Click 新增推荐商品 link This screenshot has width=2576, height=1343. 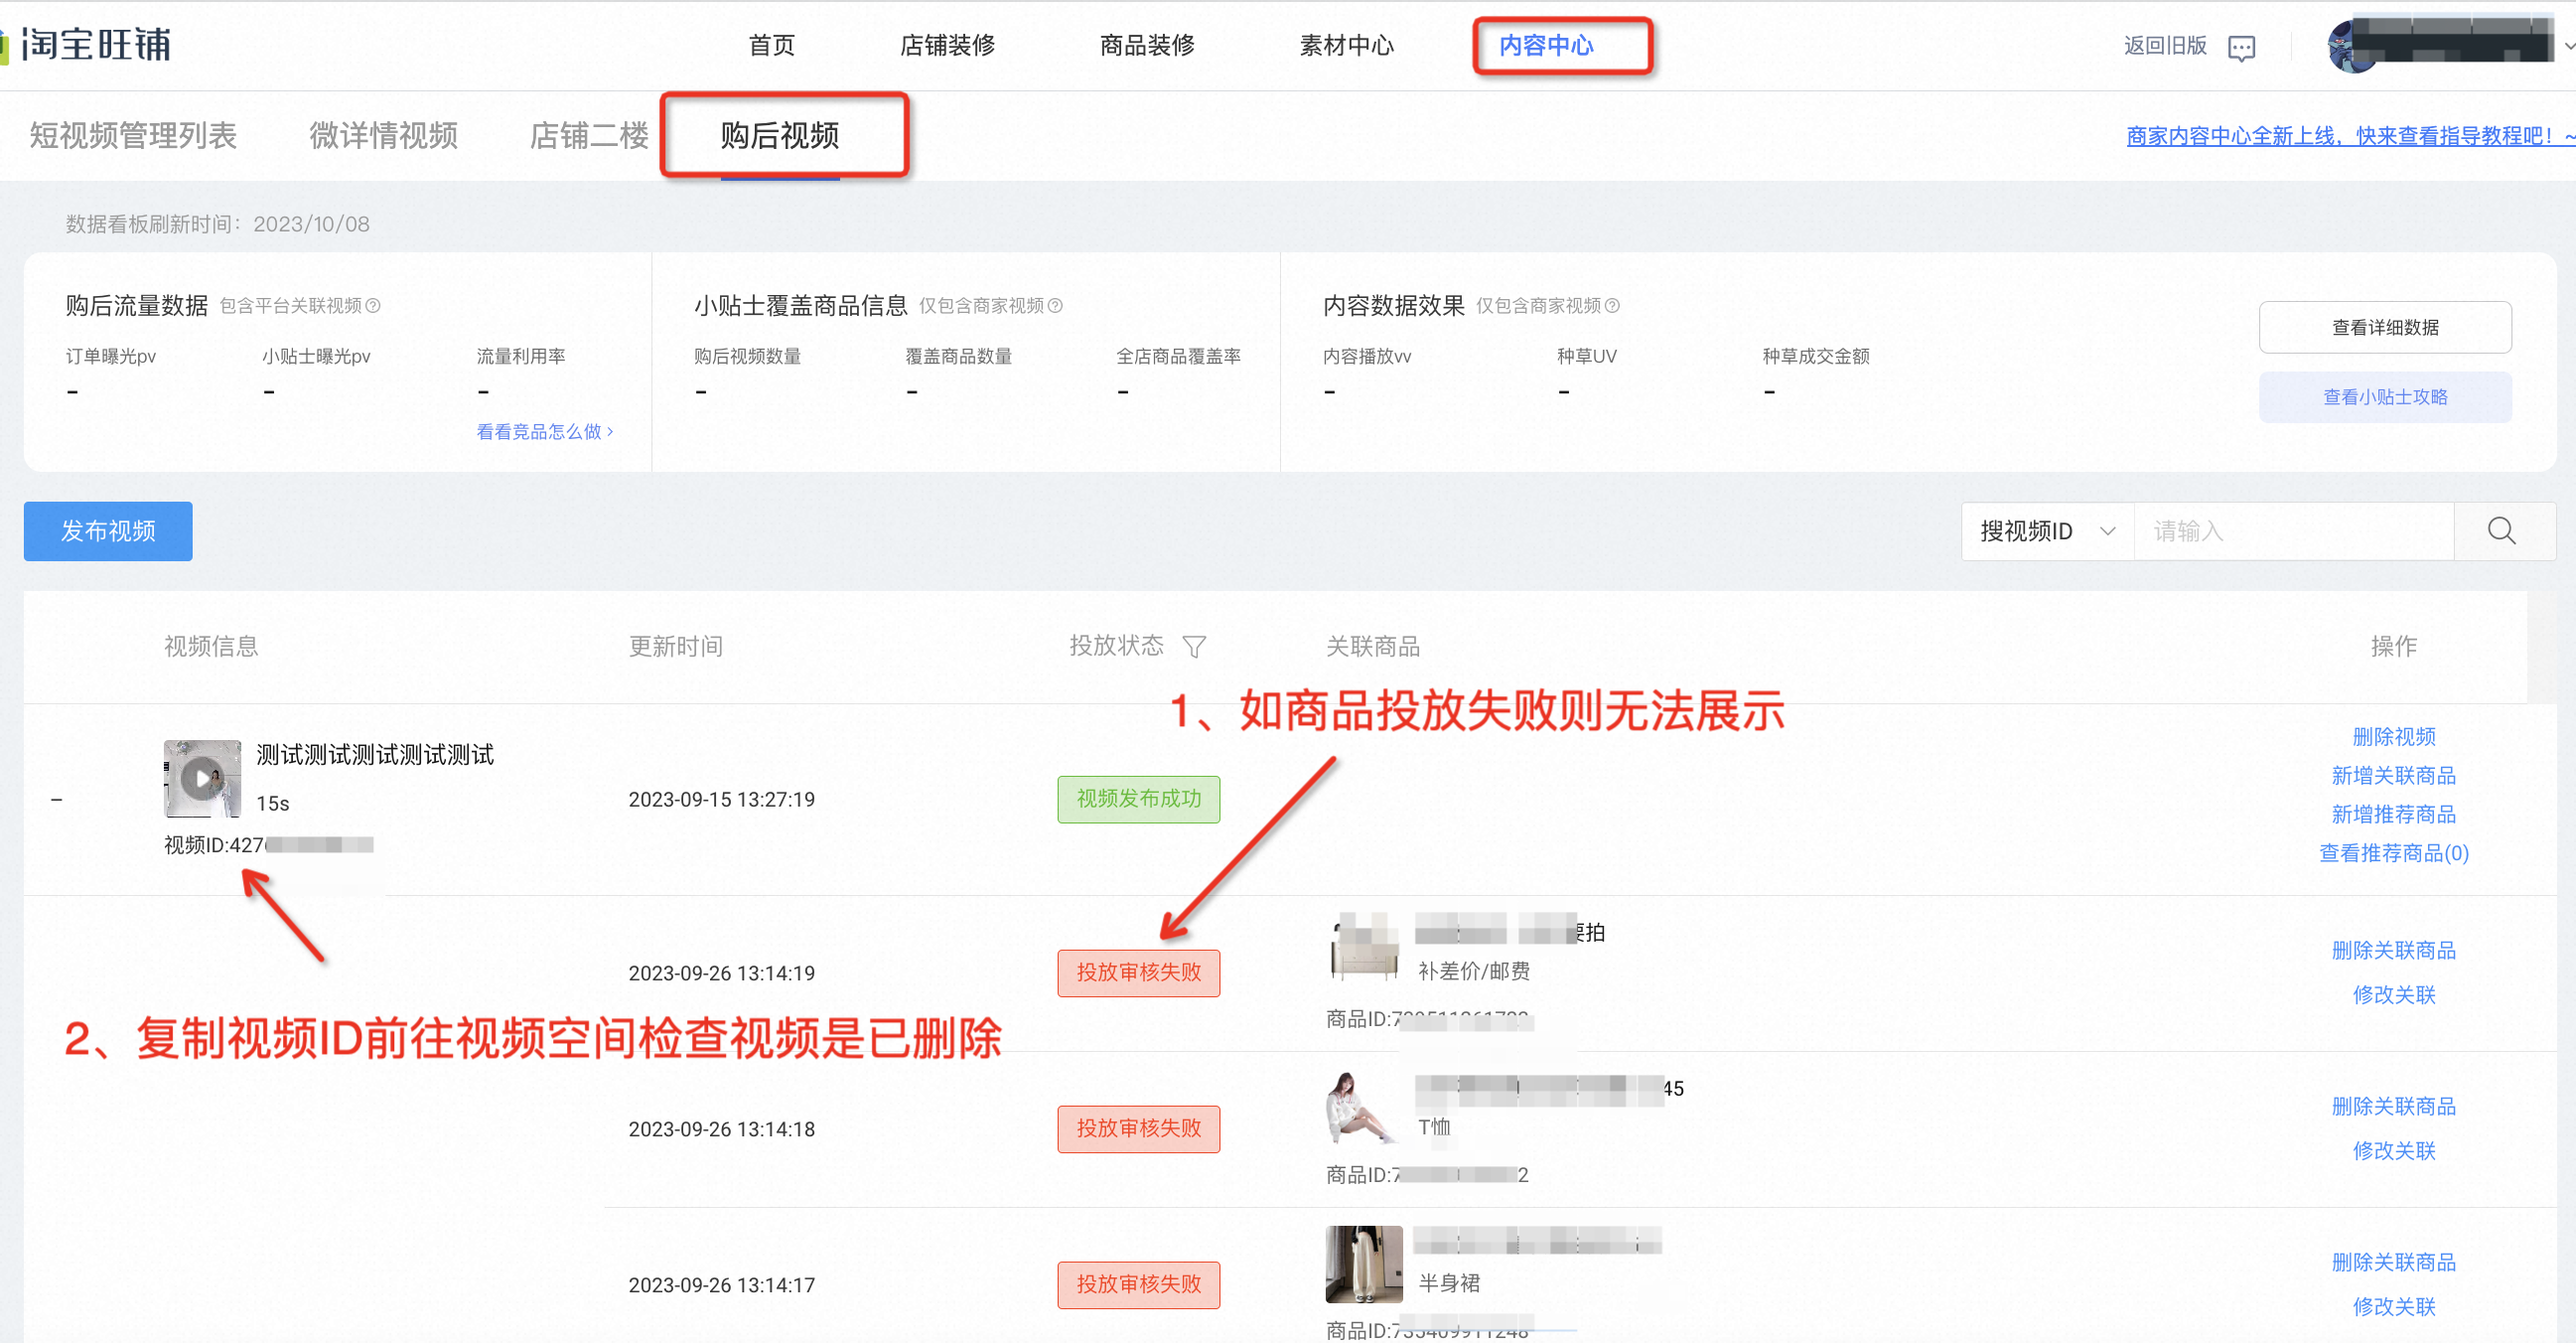(x=2394, y=815)
